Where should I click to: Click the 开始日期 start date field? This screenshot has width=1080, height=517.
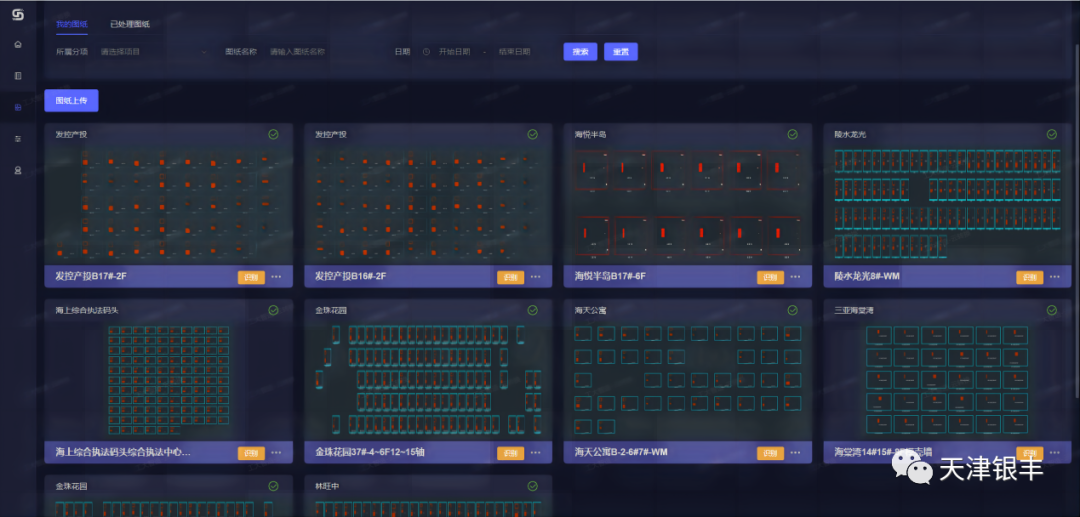coord(455,52)
